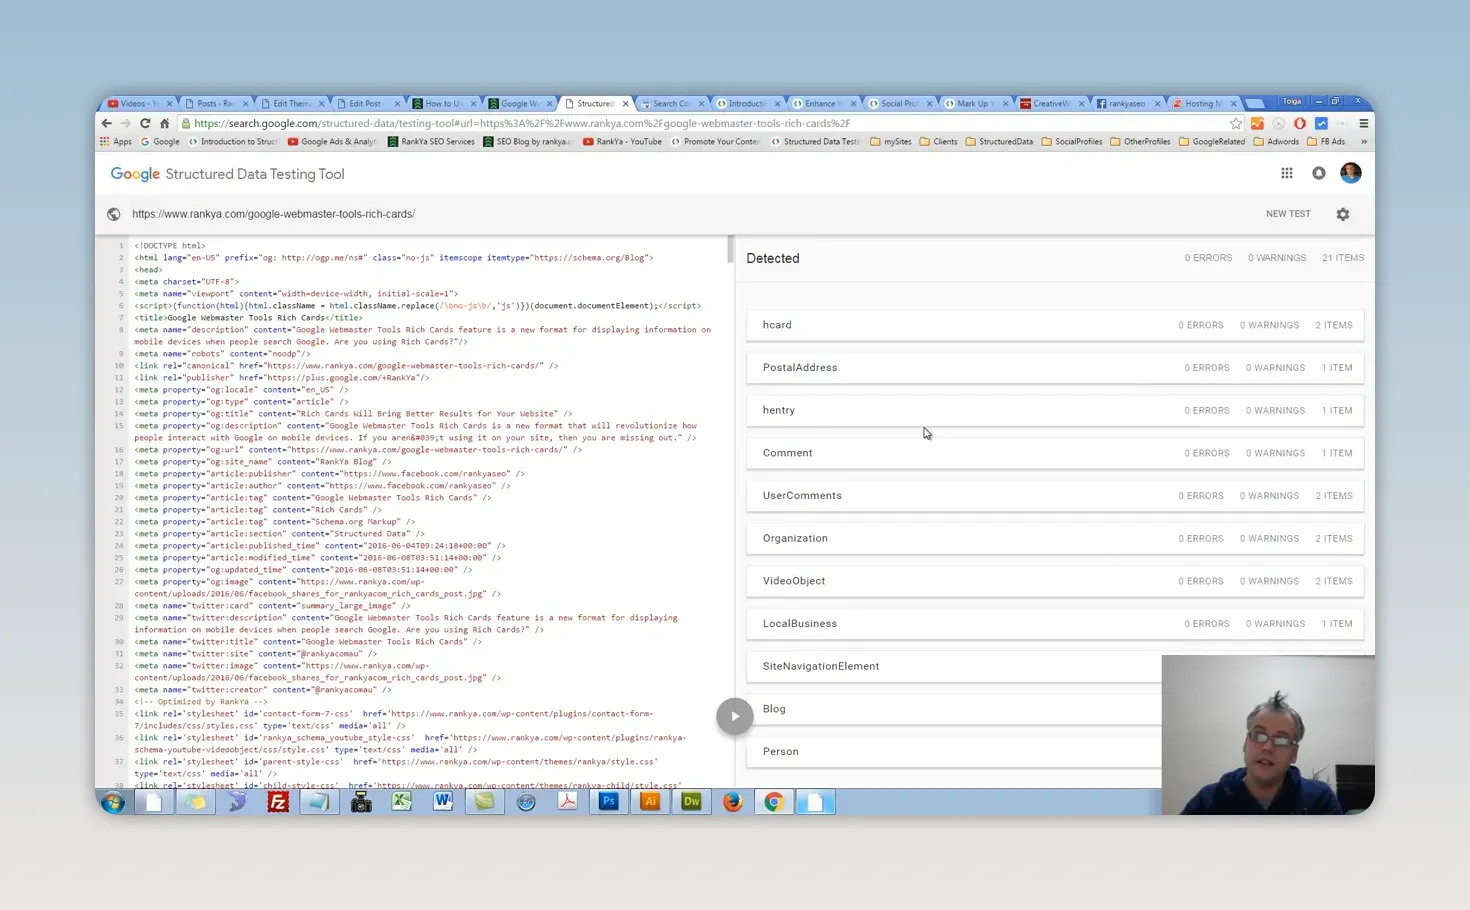The image size is (1470, 910).
Task: Open the Google account avatar
Action: (x=1351, y=173)
